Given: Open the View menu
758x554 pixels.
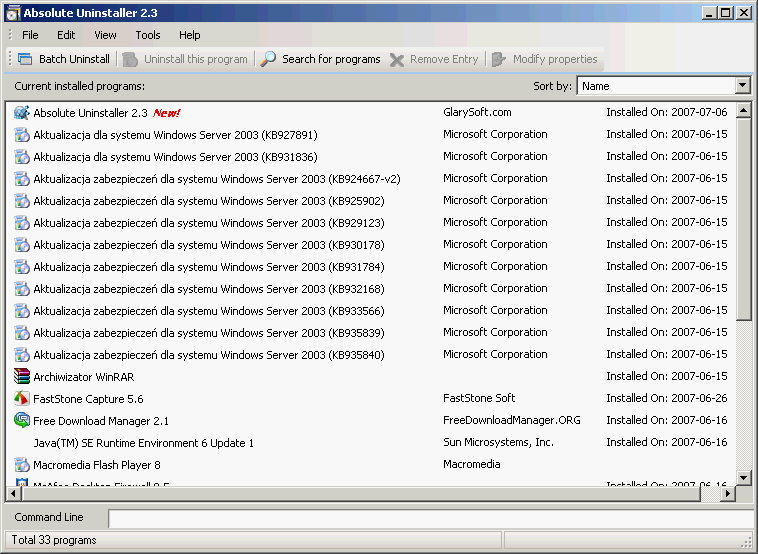Looking at the screenshot, I should pyautogui.click(x=105, y=35).
